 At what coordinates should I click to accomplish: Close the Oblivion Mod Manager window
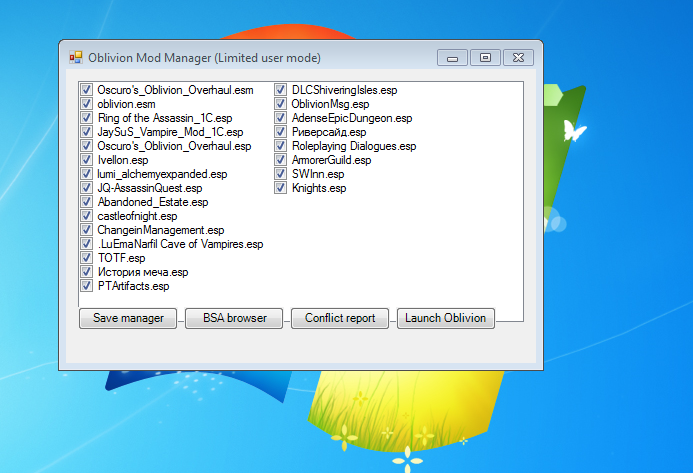coord(518,58)
